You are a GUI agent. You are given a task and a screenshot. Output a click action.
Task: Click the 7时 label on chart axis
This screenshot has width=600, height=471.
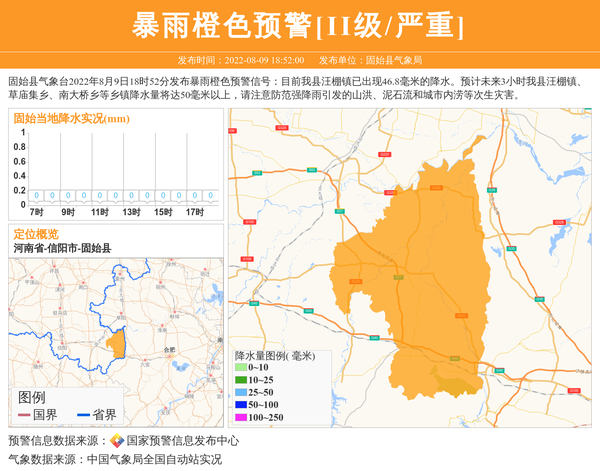pos(36,212)
